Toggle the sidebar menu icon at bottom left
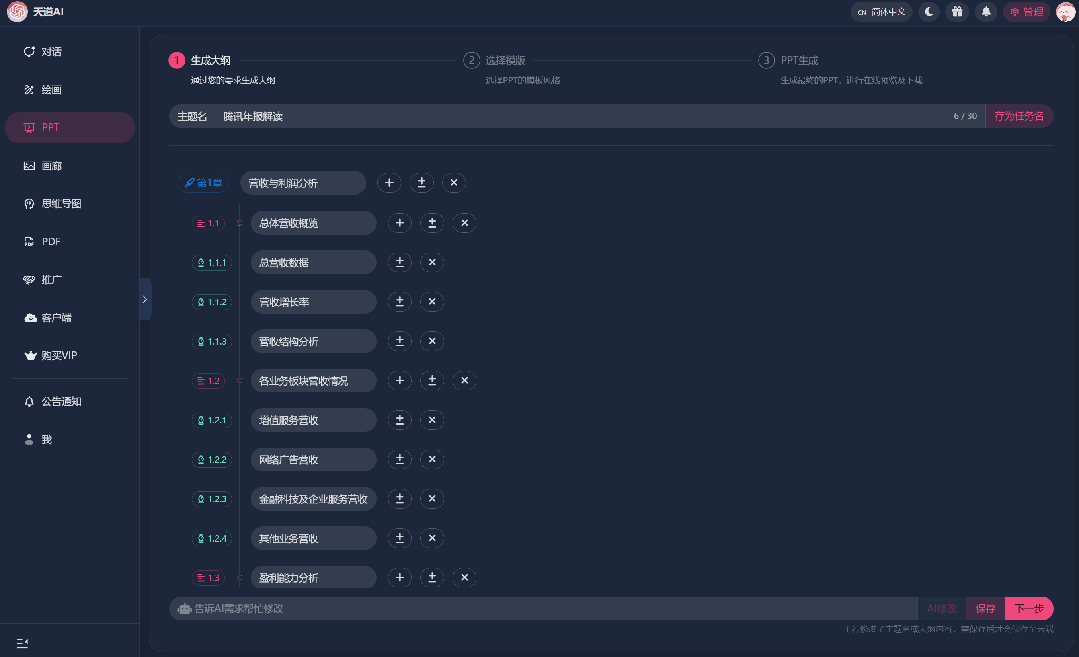1079x657 pixels. pyautogui.click(x=22, y=642)
